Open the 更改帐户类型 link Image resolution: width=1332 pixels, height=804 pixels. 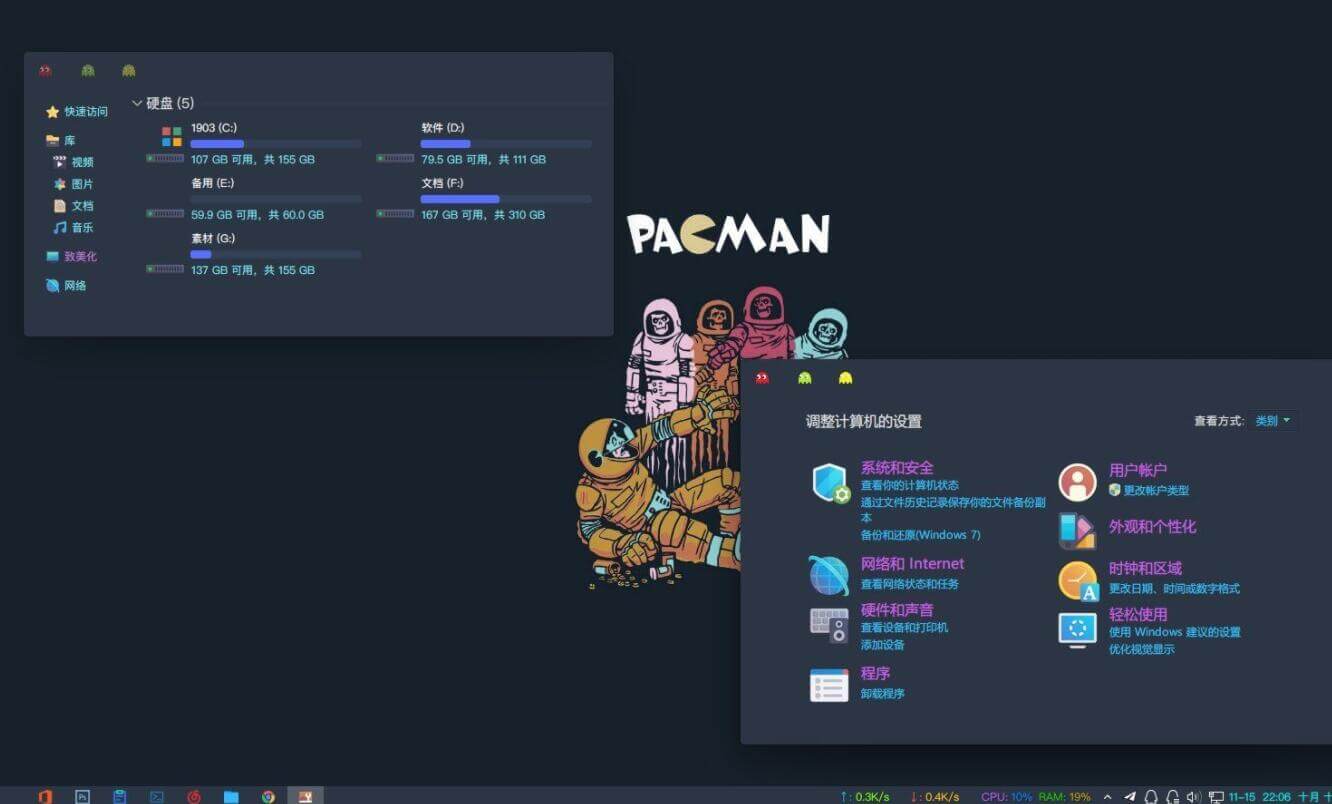pyautogui.click(x=1155, y=491)
